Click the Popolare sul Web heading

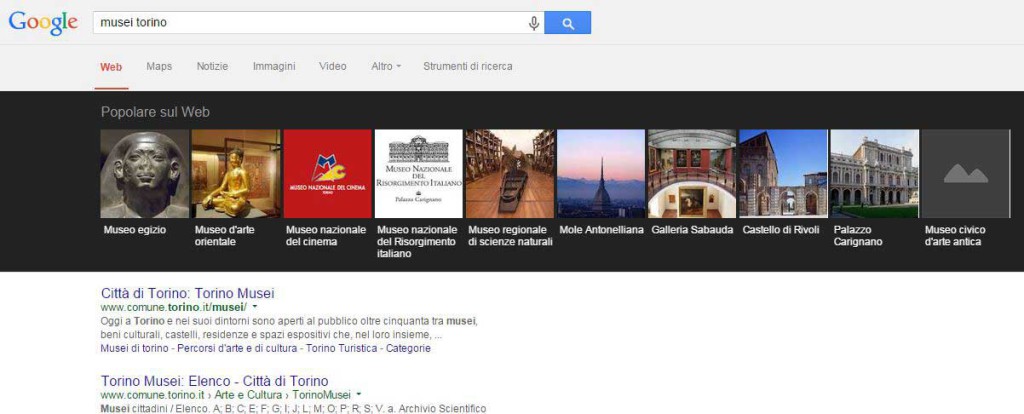(155, 112)
